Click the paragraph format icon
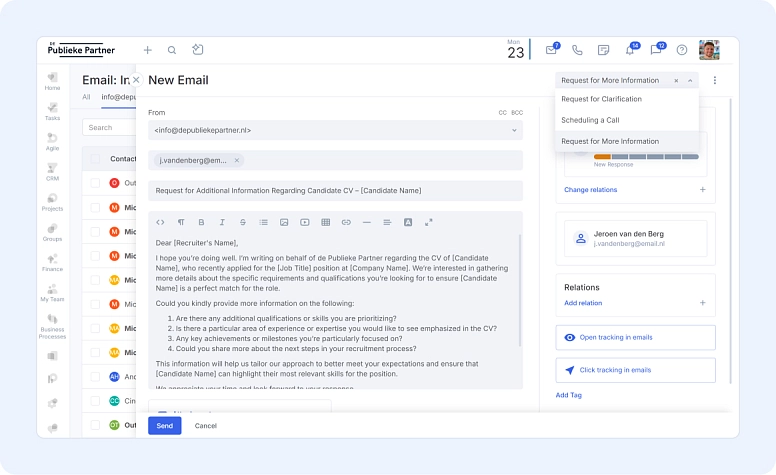 [x=181, y=222]
